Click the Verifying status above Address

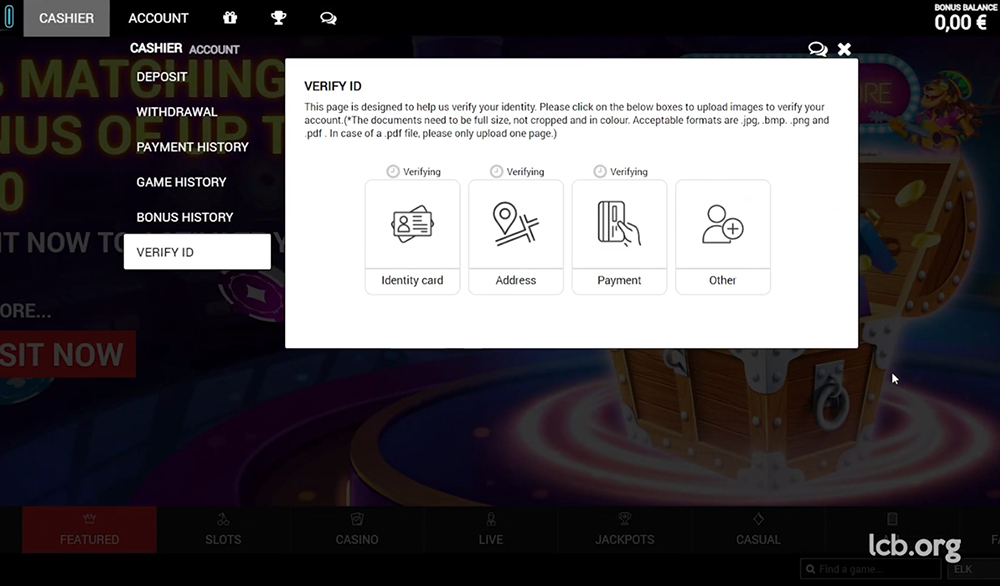[525, 172]
